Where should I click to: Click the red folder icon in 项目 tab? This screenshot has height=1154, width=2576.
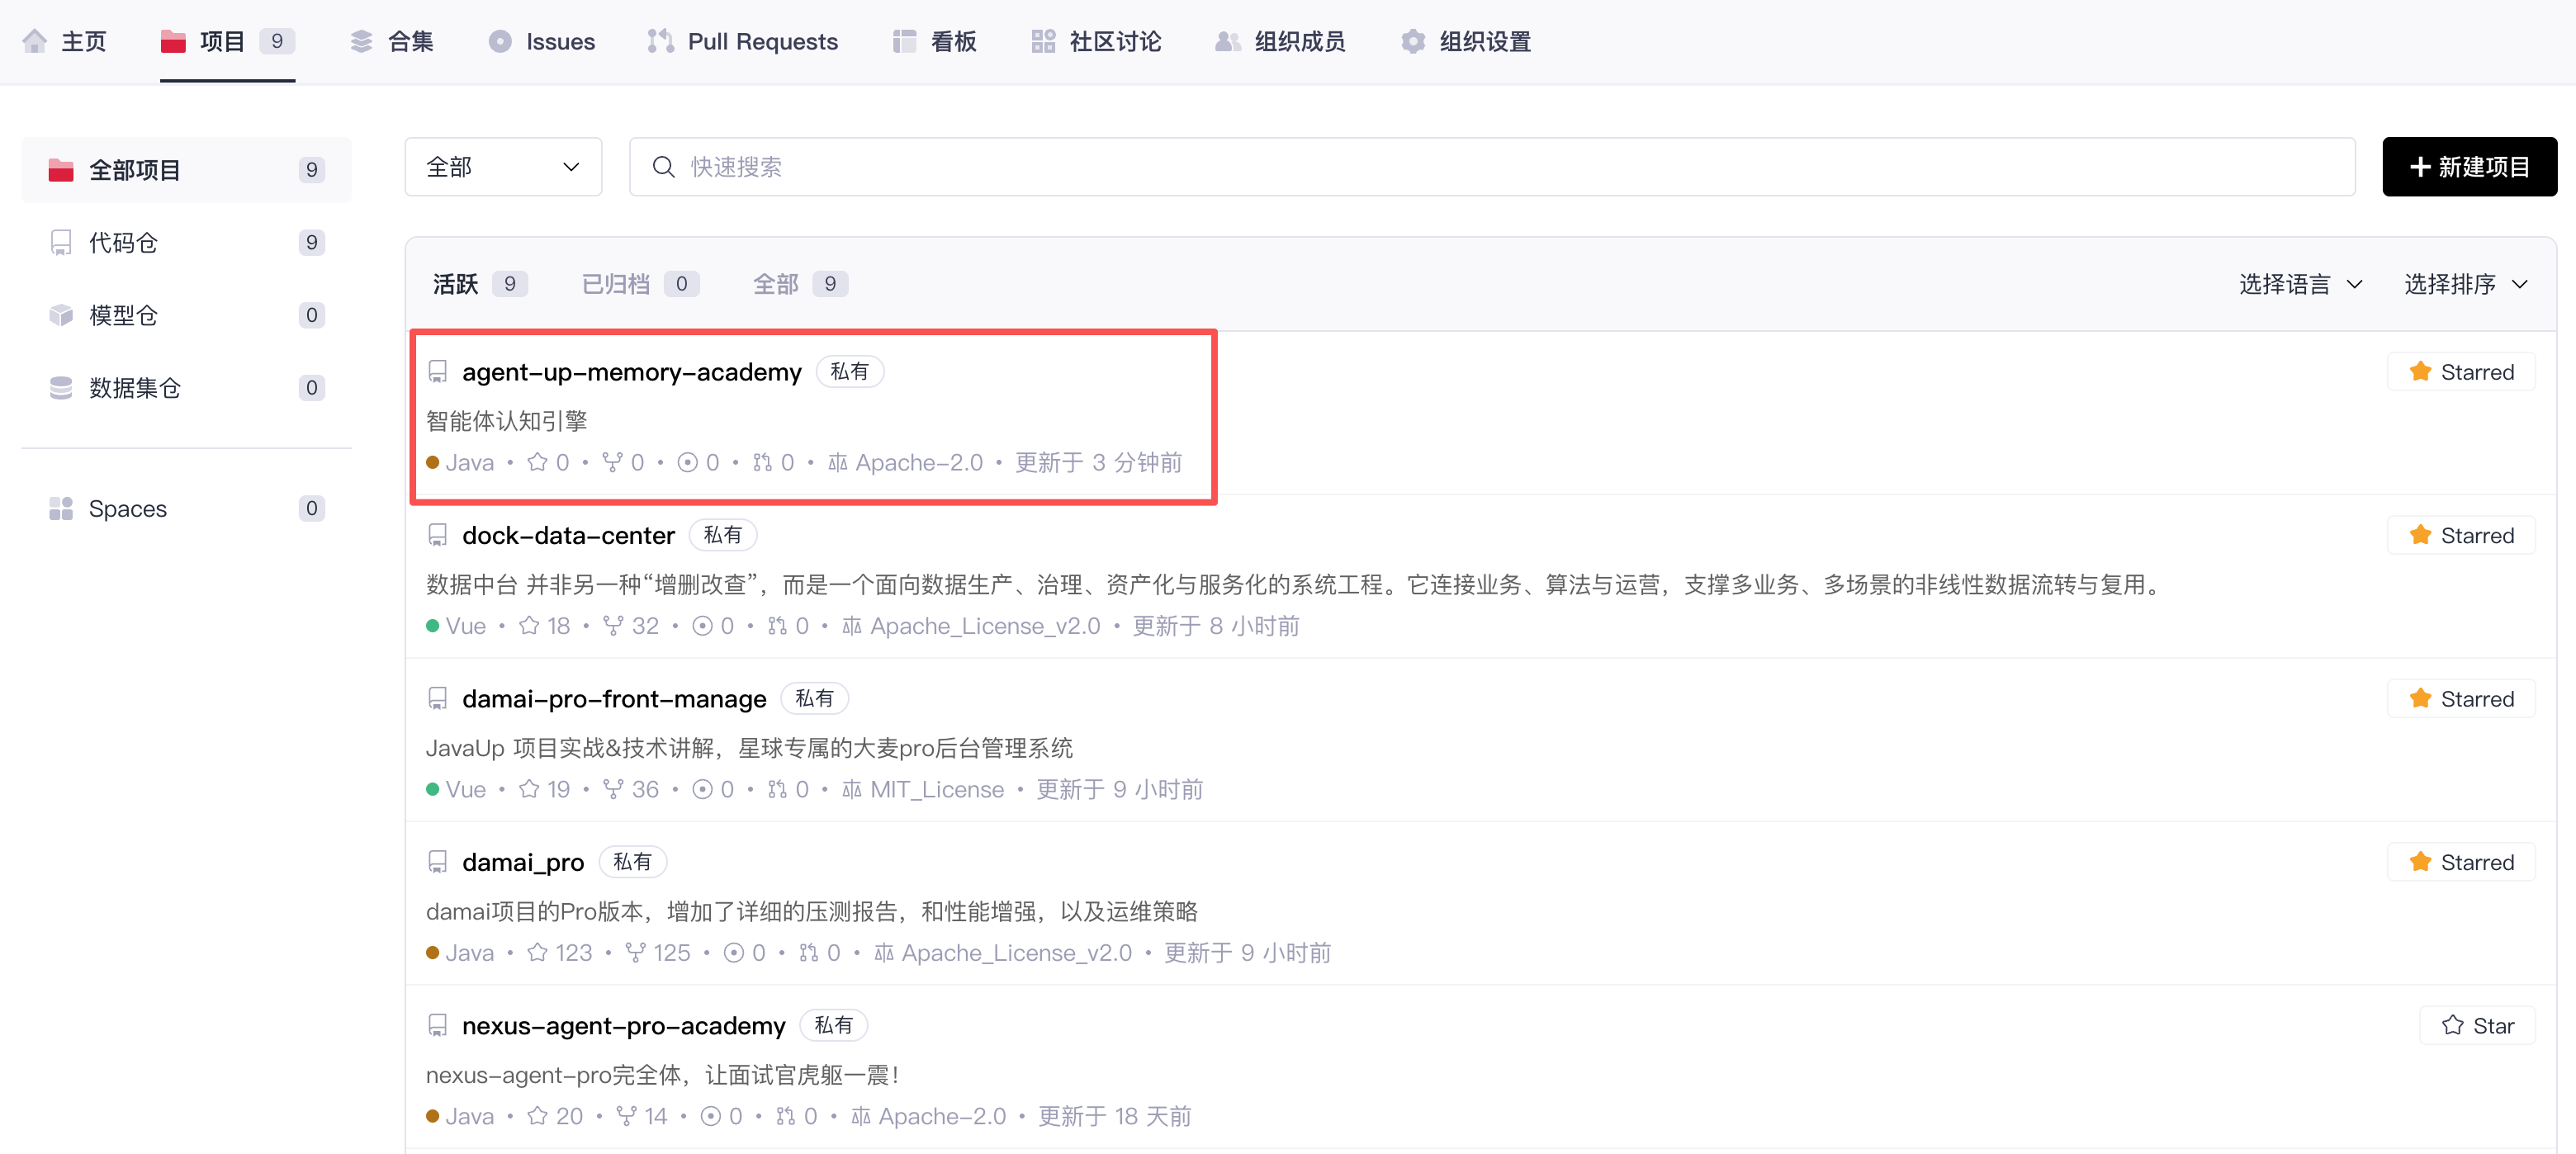(x=173, y=41)
